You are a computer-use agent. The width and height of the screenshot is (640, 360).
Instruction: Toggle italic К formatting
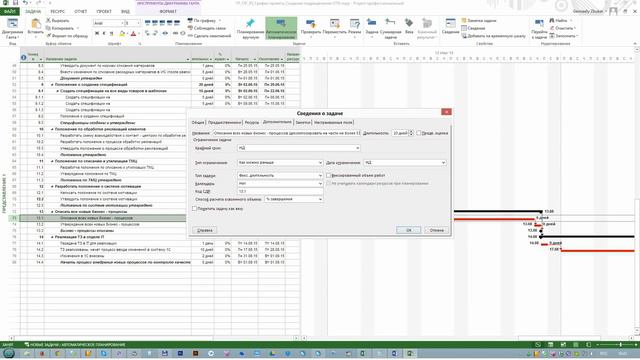104,33
